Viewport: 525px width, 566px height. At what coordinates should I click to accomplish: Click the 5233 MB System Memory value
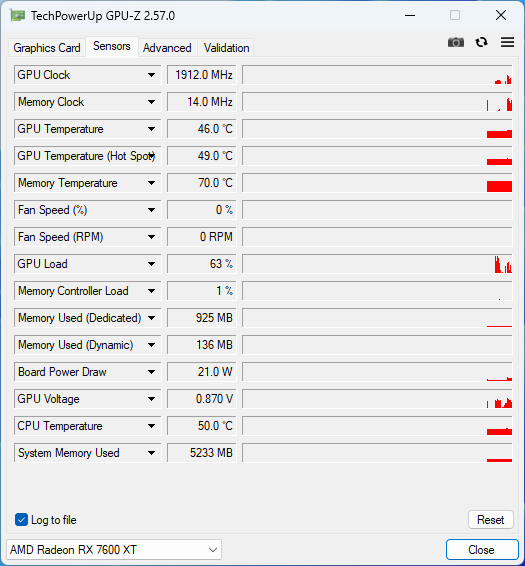201,453
